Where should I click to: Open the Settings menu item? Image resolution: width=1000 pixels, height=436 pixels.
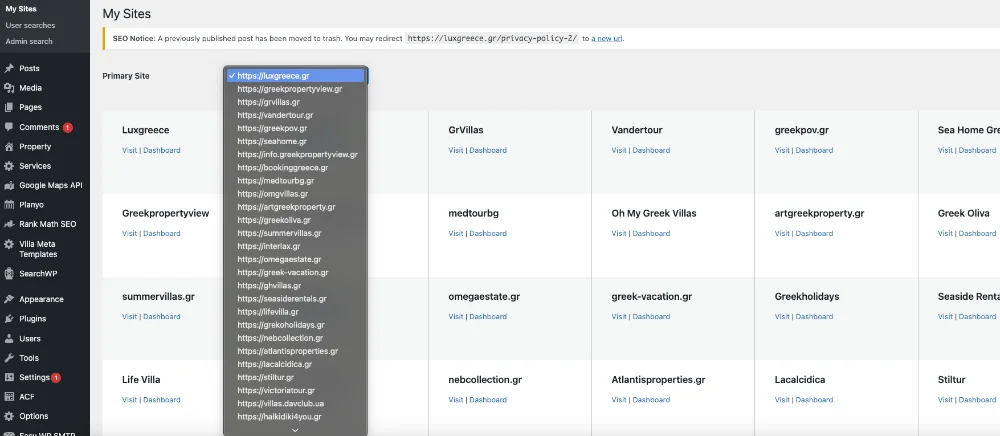[34, 378]
